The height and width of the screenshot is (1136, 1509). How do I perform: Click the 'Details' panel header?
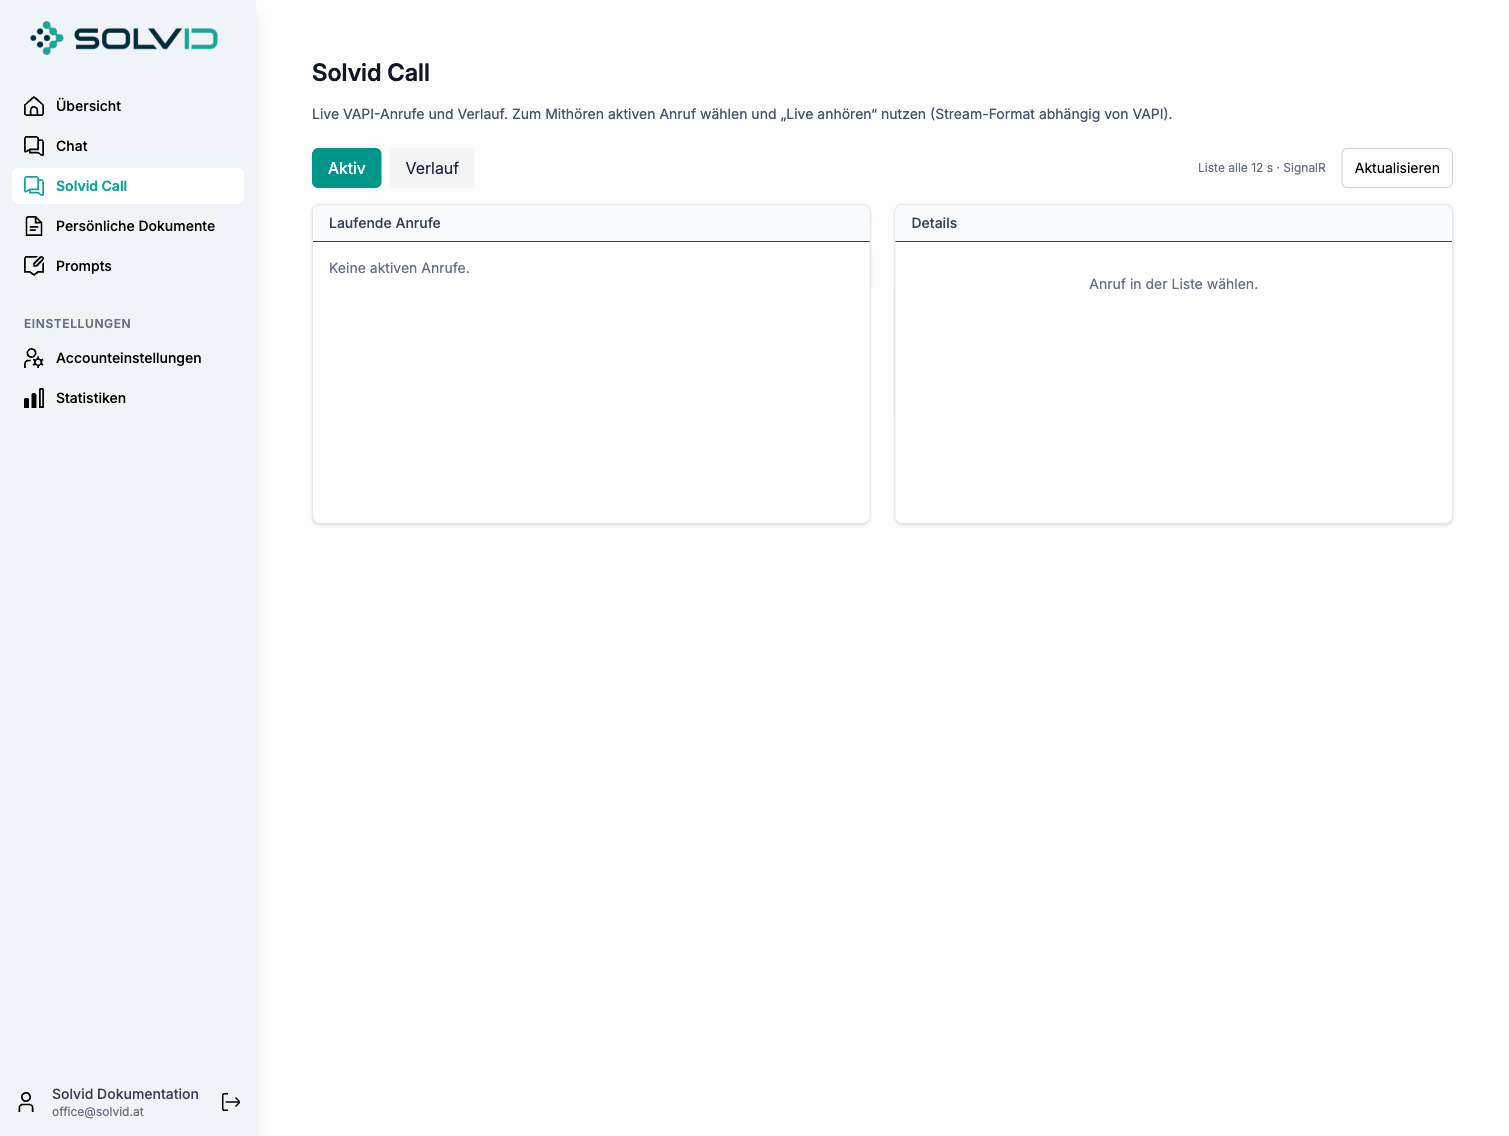click(1173, 223)
